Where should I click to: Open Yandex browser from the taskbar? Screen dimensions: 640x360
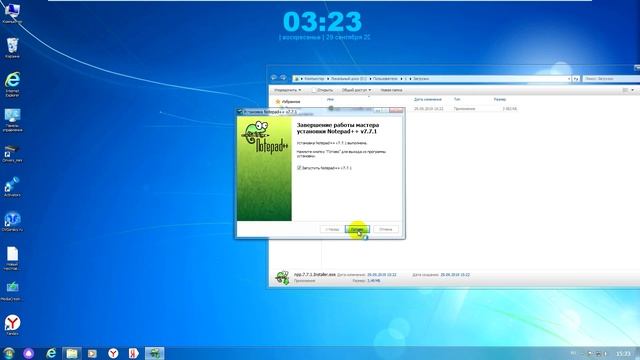pos(113,353)
